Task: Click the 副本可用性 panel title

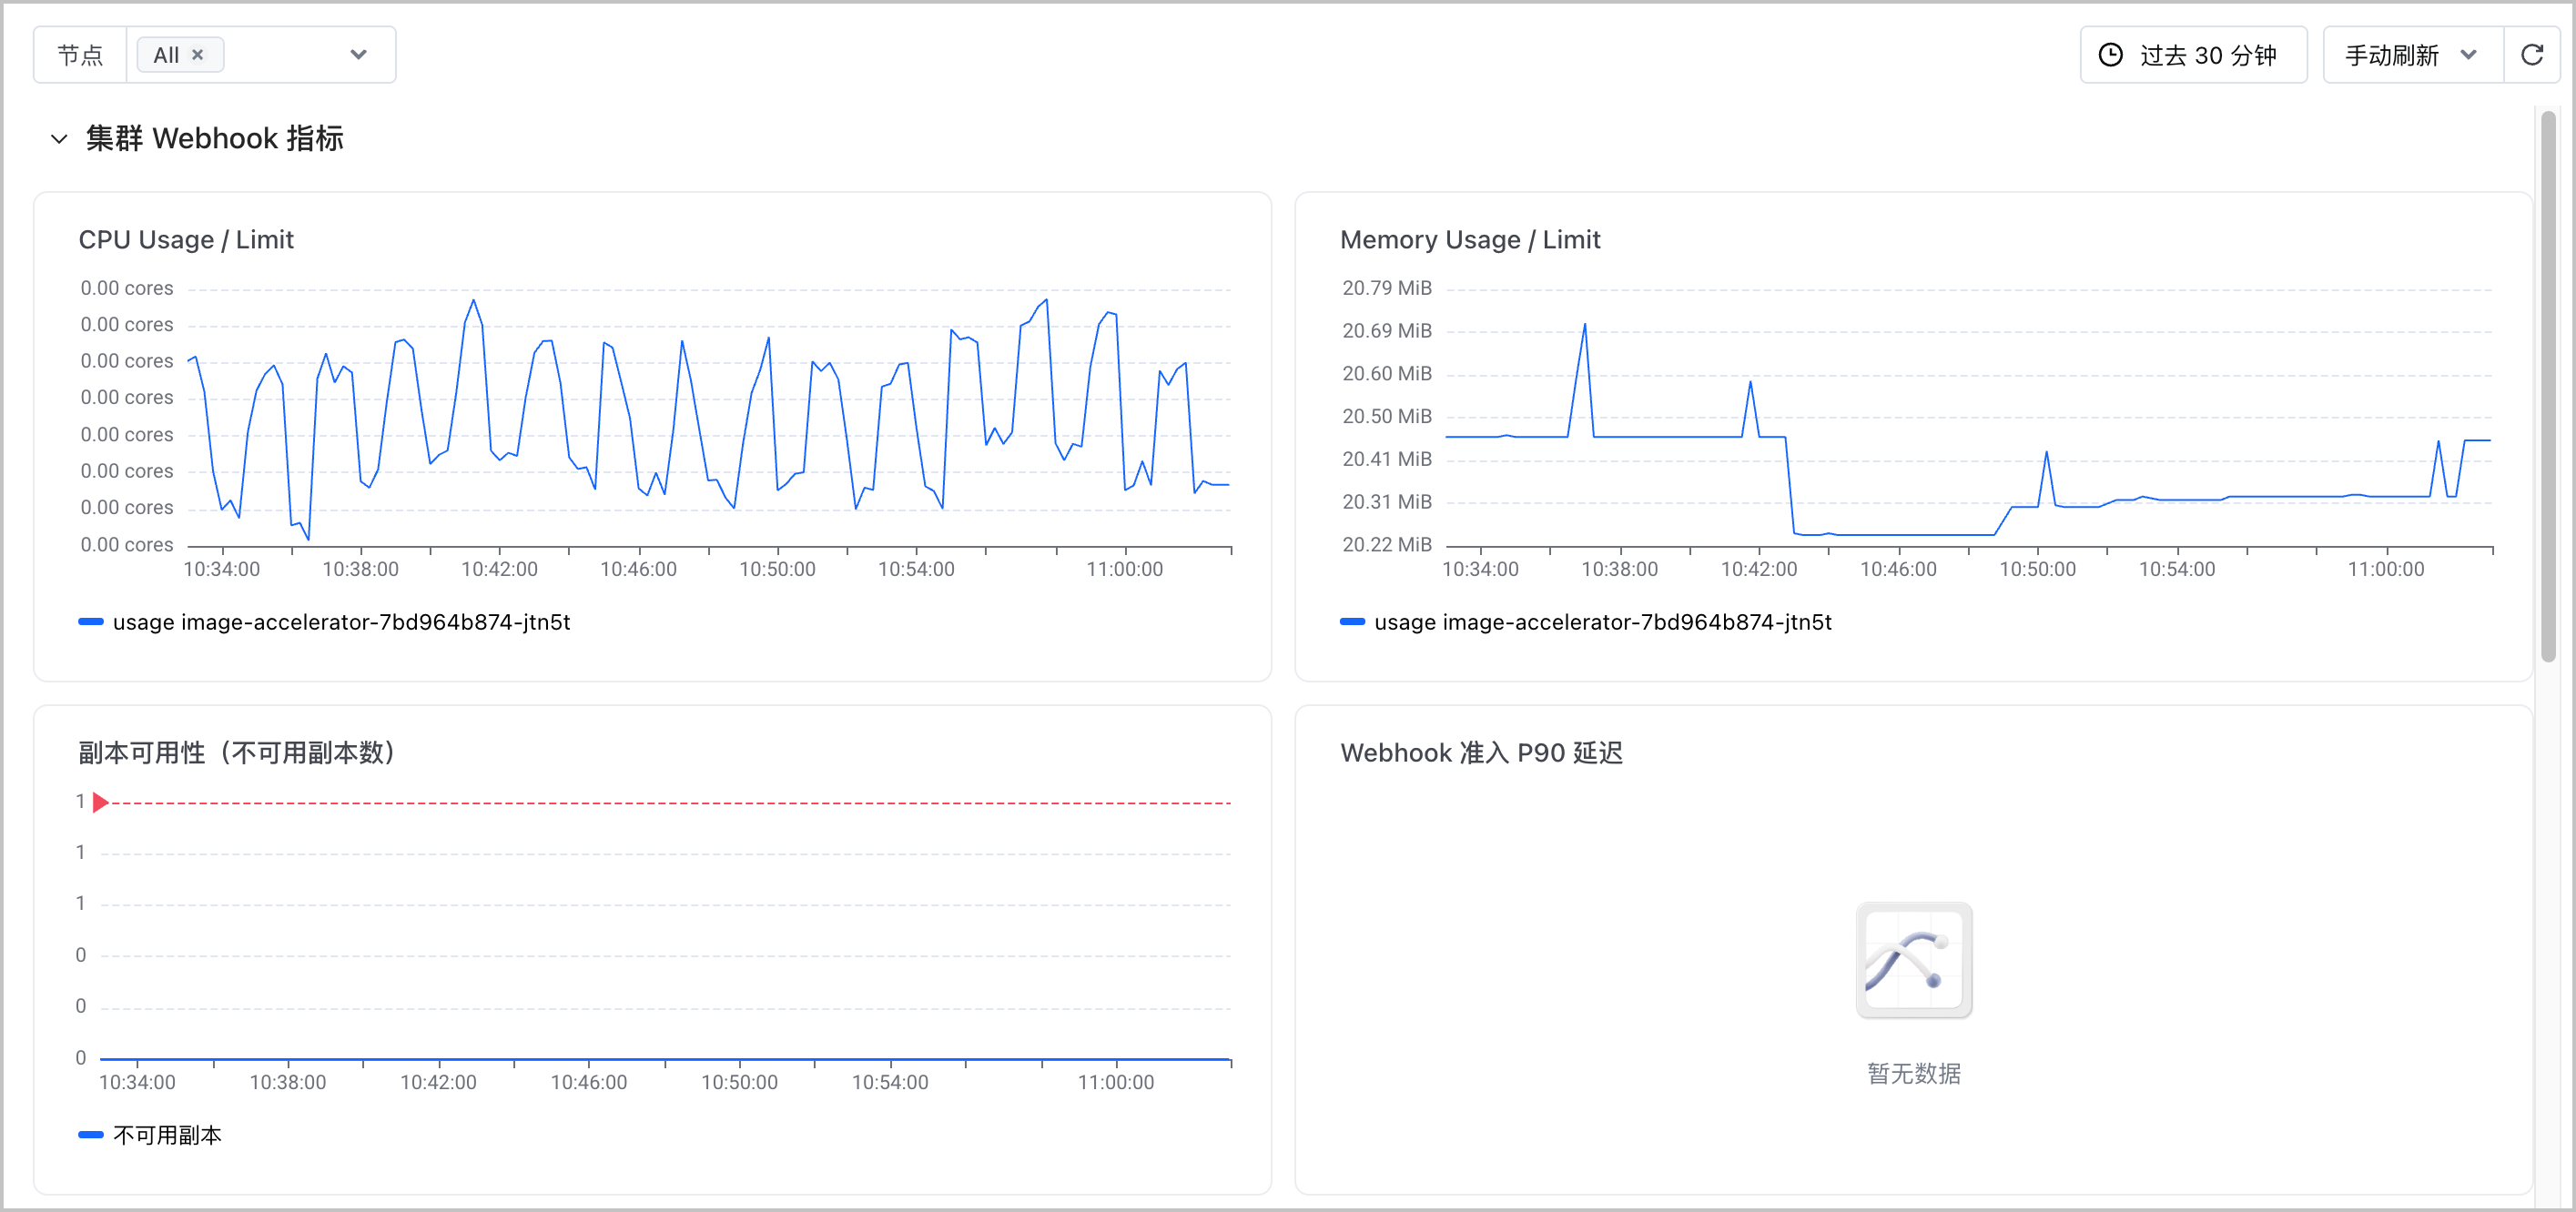Action: click(x=236, y=753)
